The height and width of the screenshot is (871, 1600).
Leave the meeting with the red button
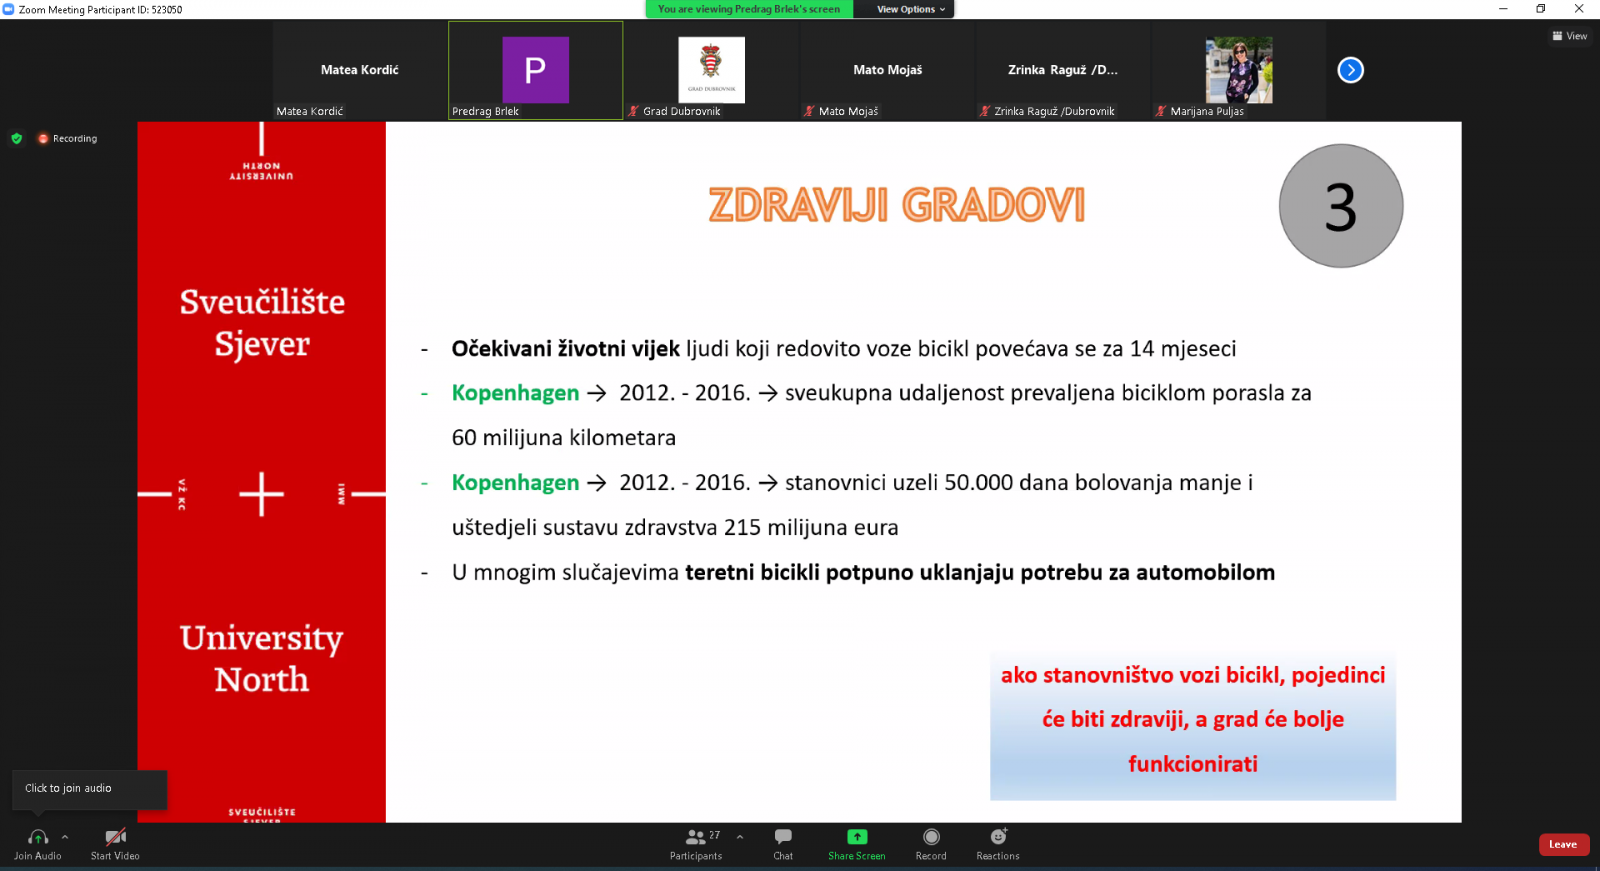tap(1564, 844)
